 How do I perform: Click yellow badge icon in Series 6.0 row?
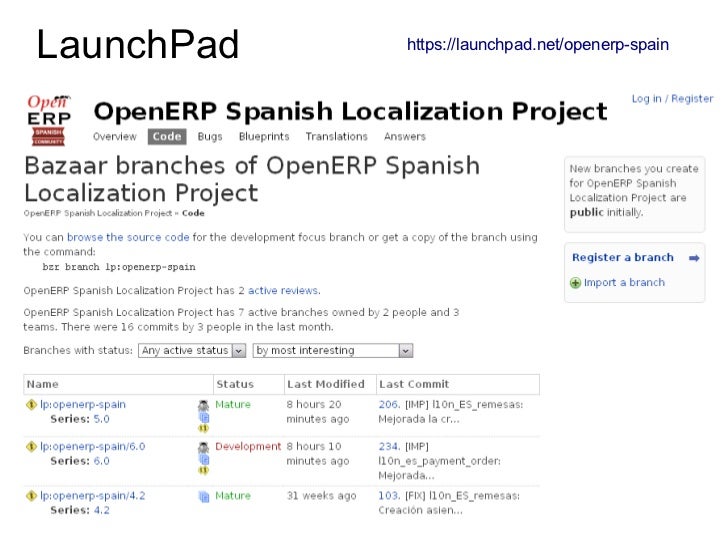pos(203,470)
